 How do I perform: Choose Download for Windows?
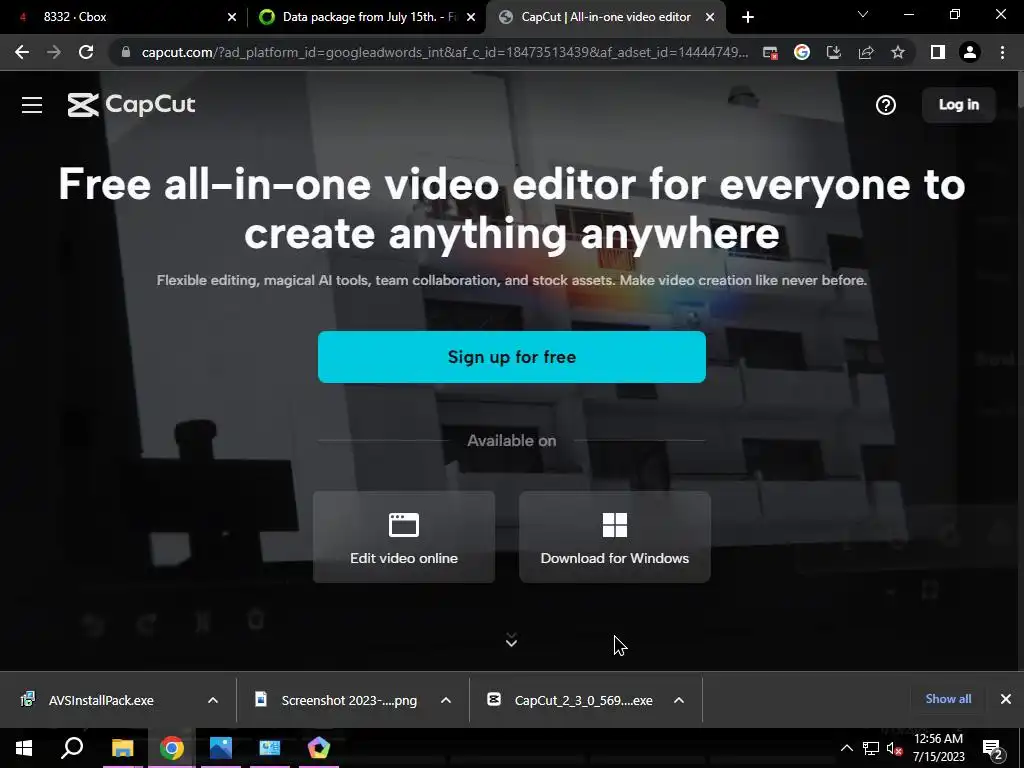[x=615, y=537]
